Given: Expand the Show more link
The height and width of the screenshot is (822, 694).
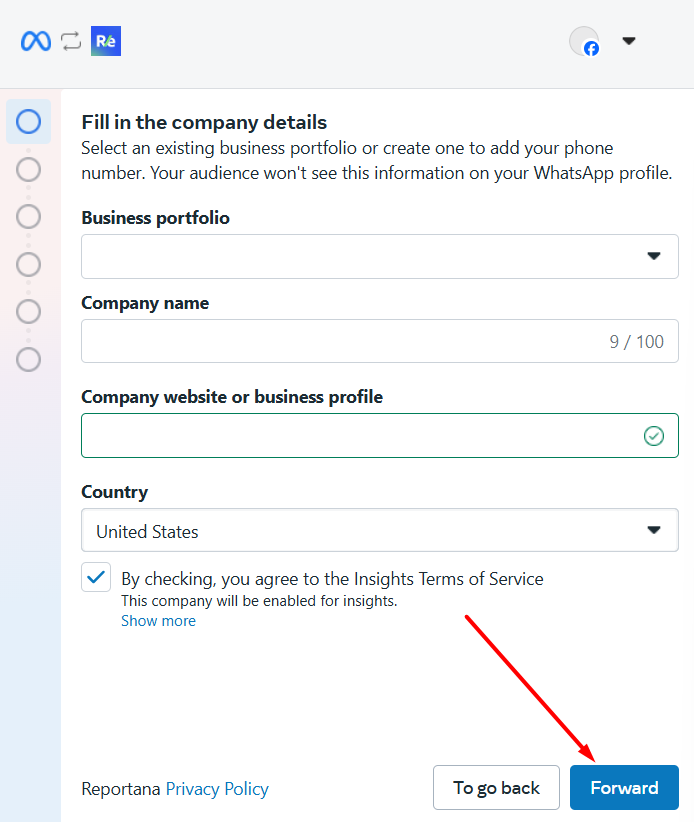Looking at the screenshot, I should [158, 621].
